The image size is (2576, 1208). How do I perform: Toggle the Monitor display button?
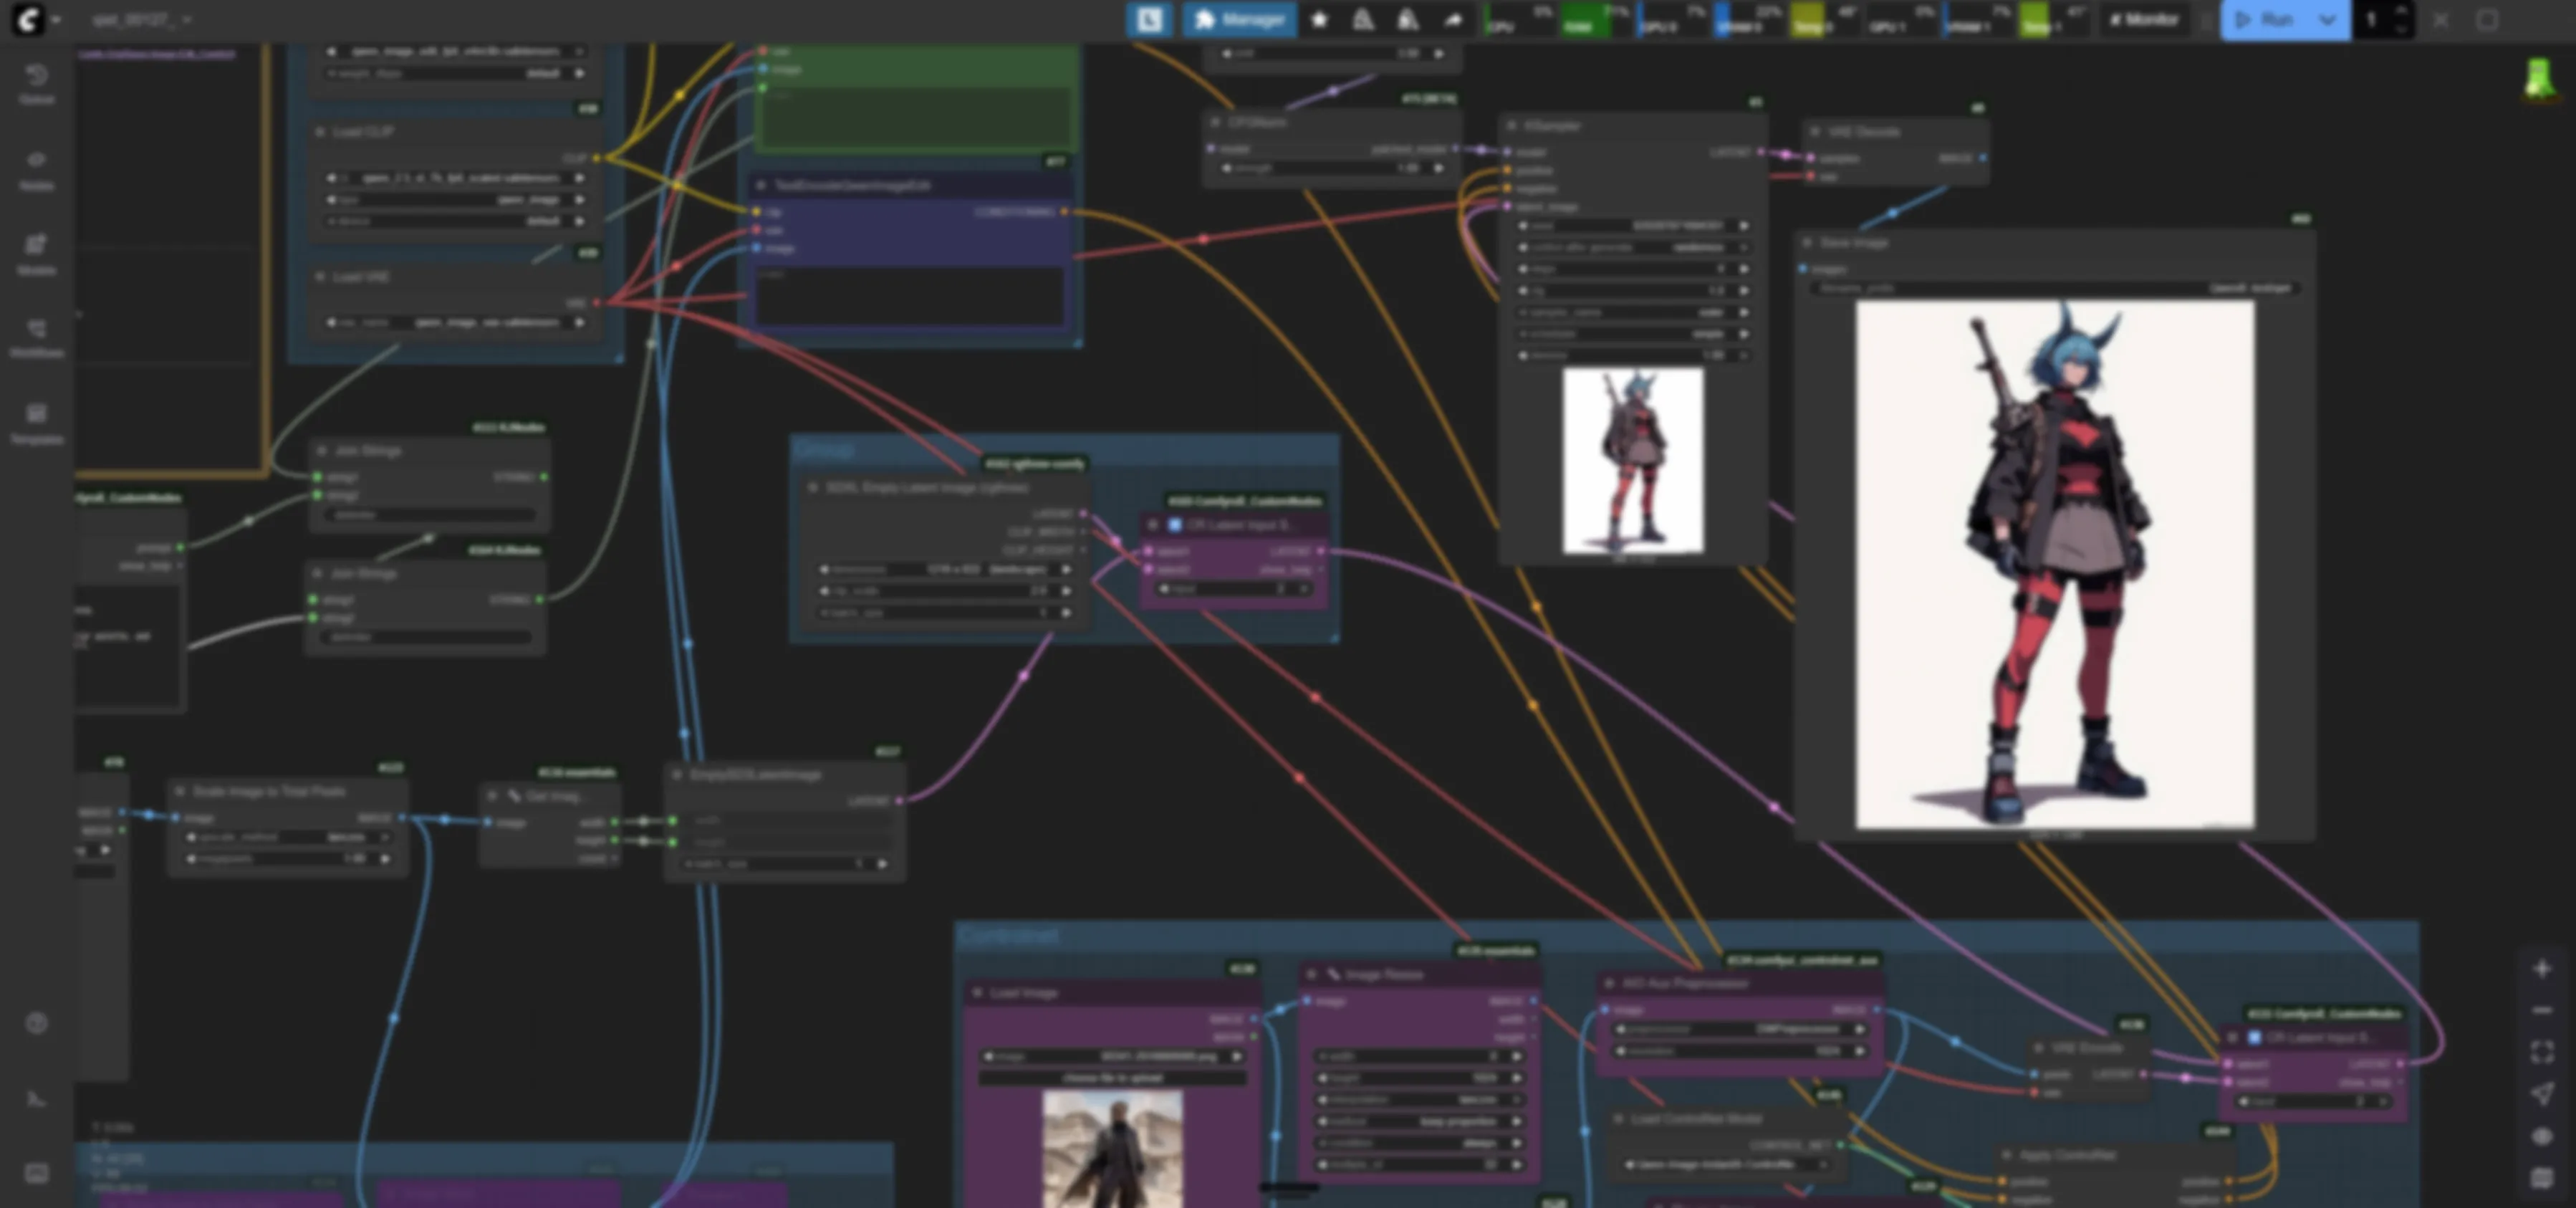pos(2143,20)
